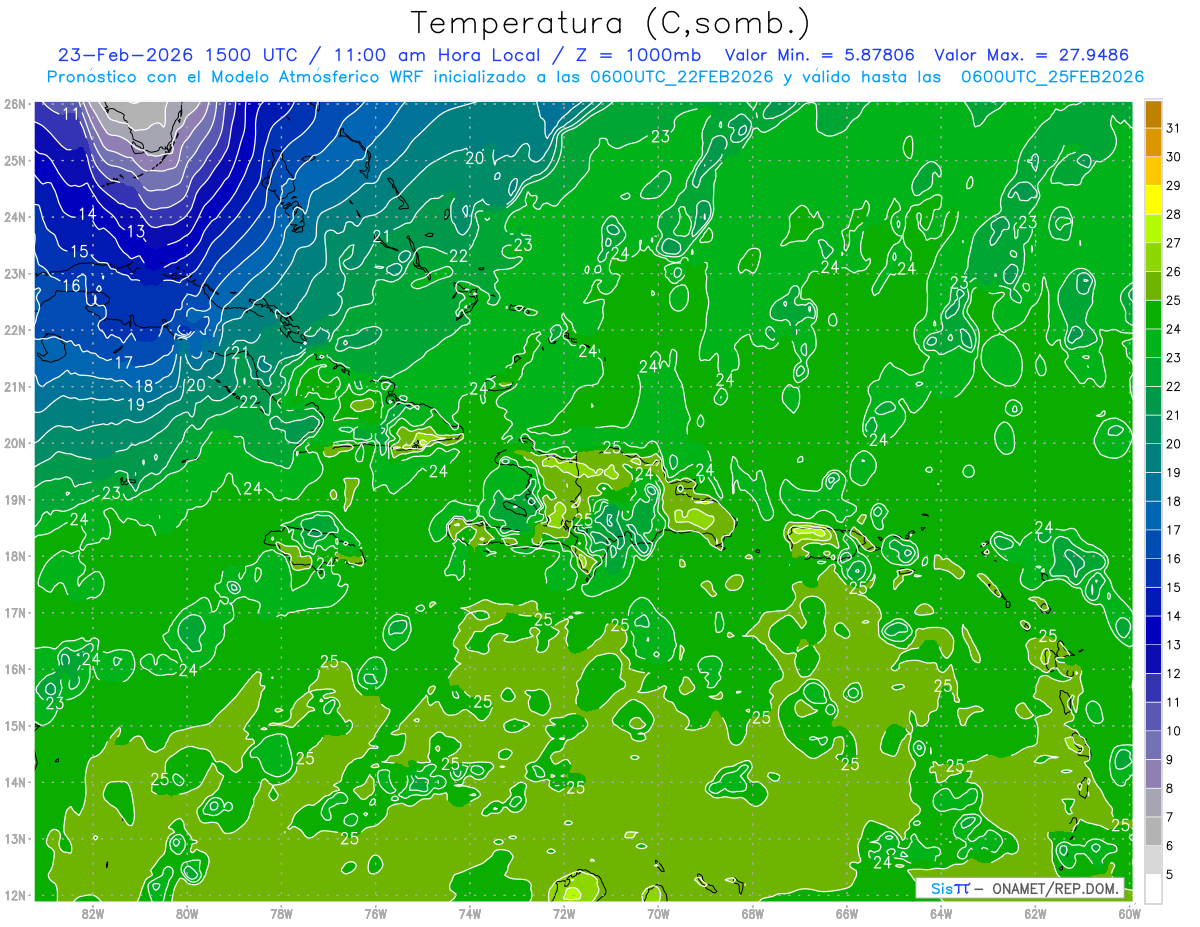Click the "24N" latitude axis label
The width and height of the screenshot is (1200, 927).
coord(14,217)
